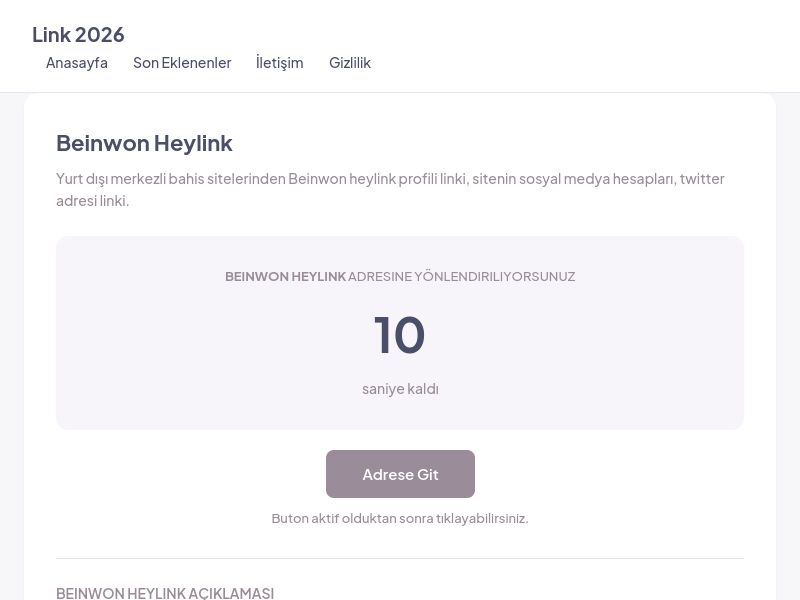The width and height of the screenshot is (800, 600).
Task: Click the 'BEINWON HEYLINK AÇIKLAMASI' section heading
Action: [165, 593]
